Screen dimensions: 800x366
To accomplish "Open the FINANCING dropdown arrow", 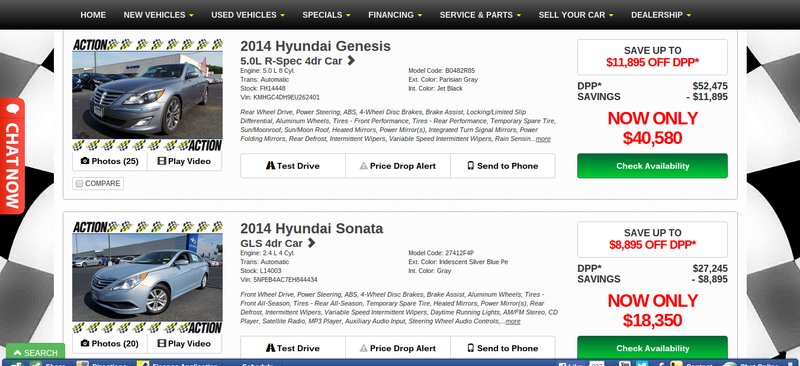I will tap(419, 15).
